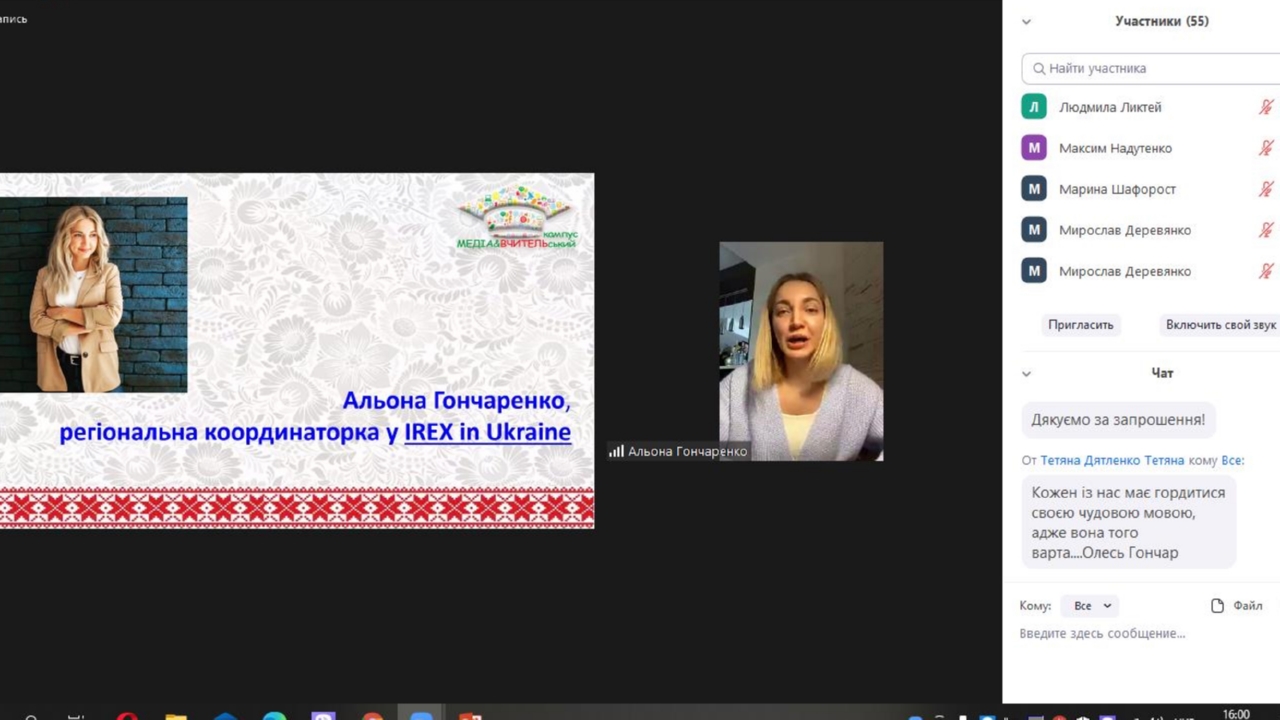The height and width of the screenshot is (720, 1280).
Task: Open the Кому recipient dropdown 'Все'
Action: point(1092,606)
